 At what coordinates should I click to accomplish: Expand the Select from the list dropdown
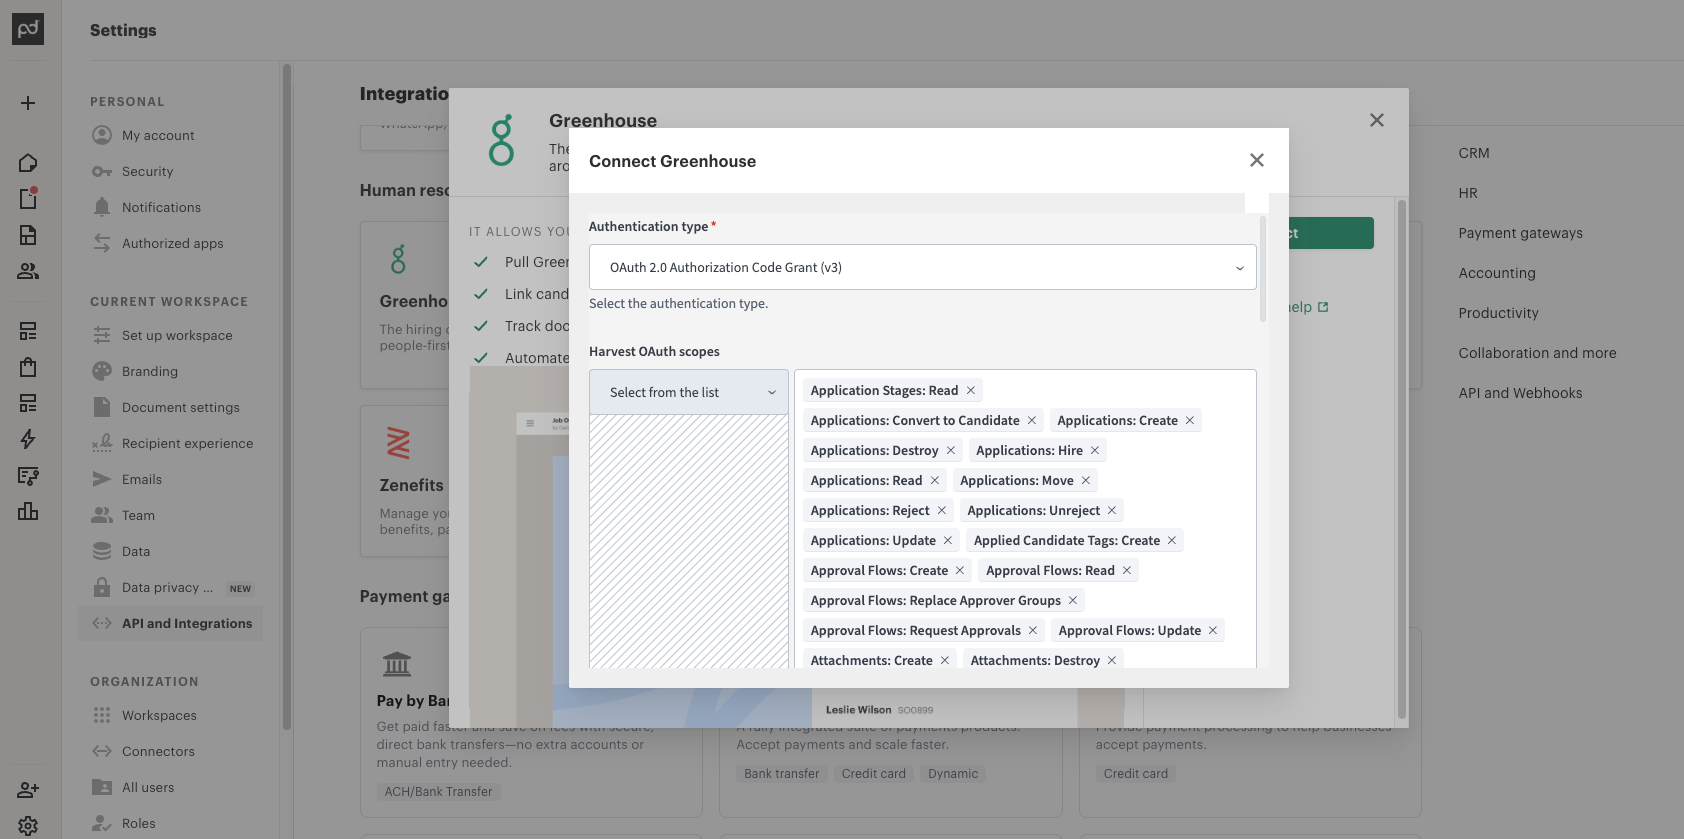coord(689,392)
